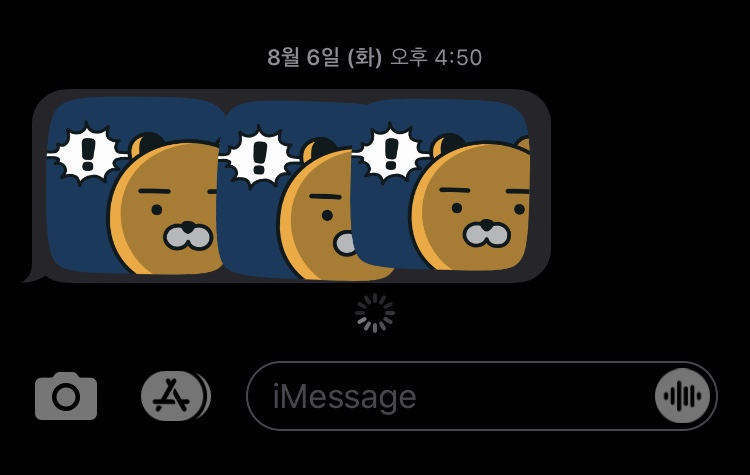Tap the time text 오후 4:50
This screenshot has width=750, height=475.
pyautogui.click(x=436, y=57)
